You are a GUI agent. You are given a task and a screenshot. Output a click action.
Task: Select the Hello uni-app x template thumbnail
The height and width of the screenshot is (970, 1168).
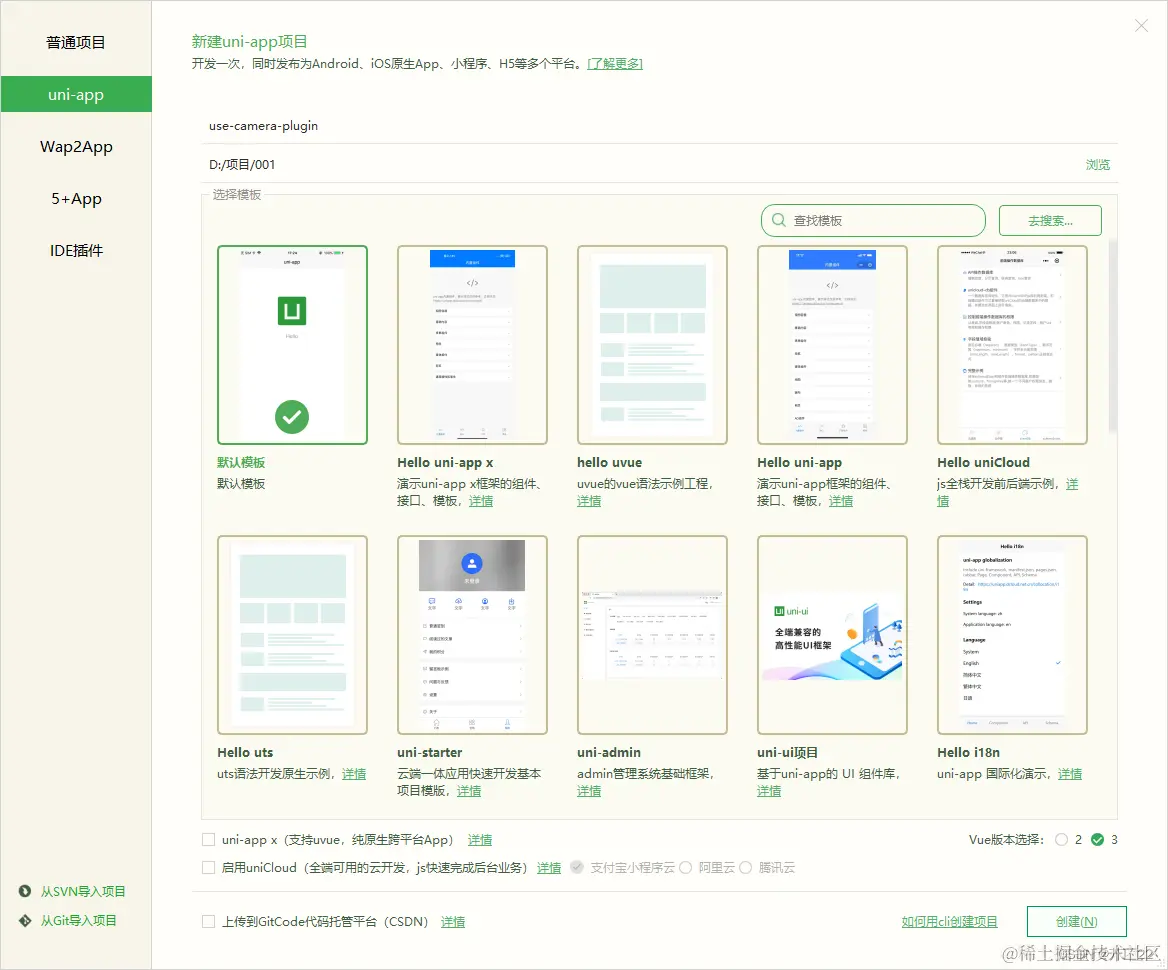[472, 345]
